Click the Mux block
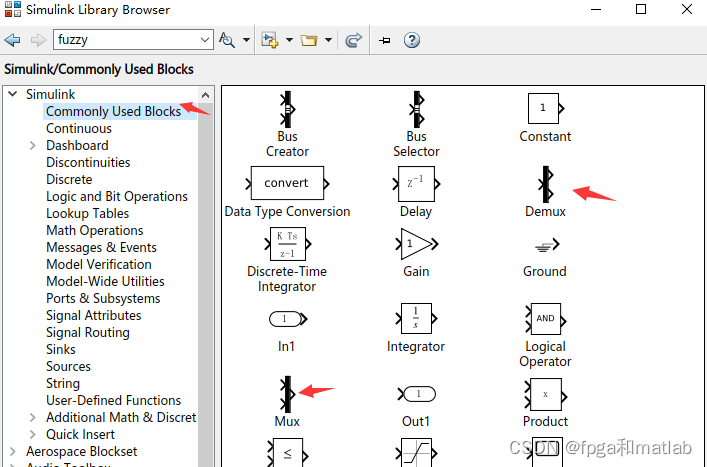Screen dimensions: 707x467 (287, 394)
